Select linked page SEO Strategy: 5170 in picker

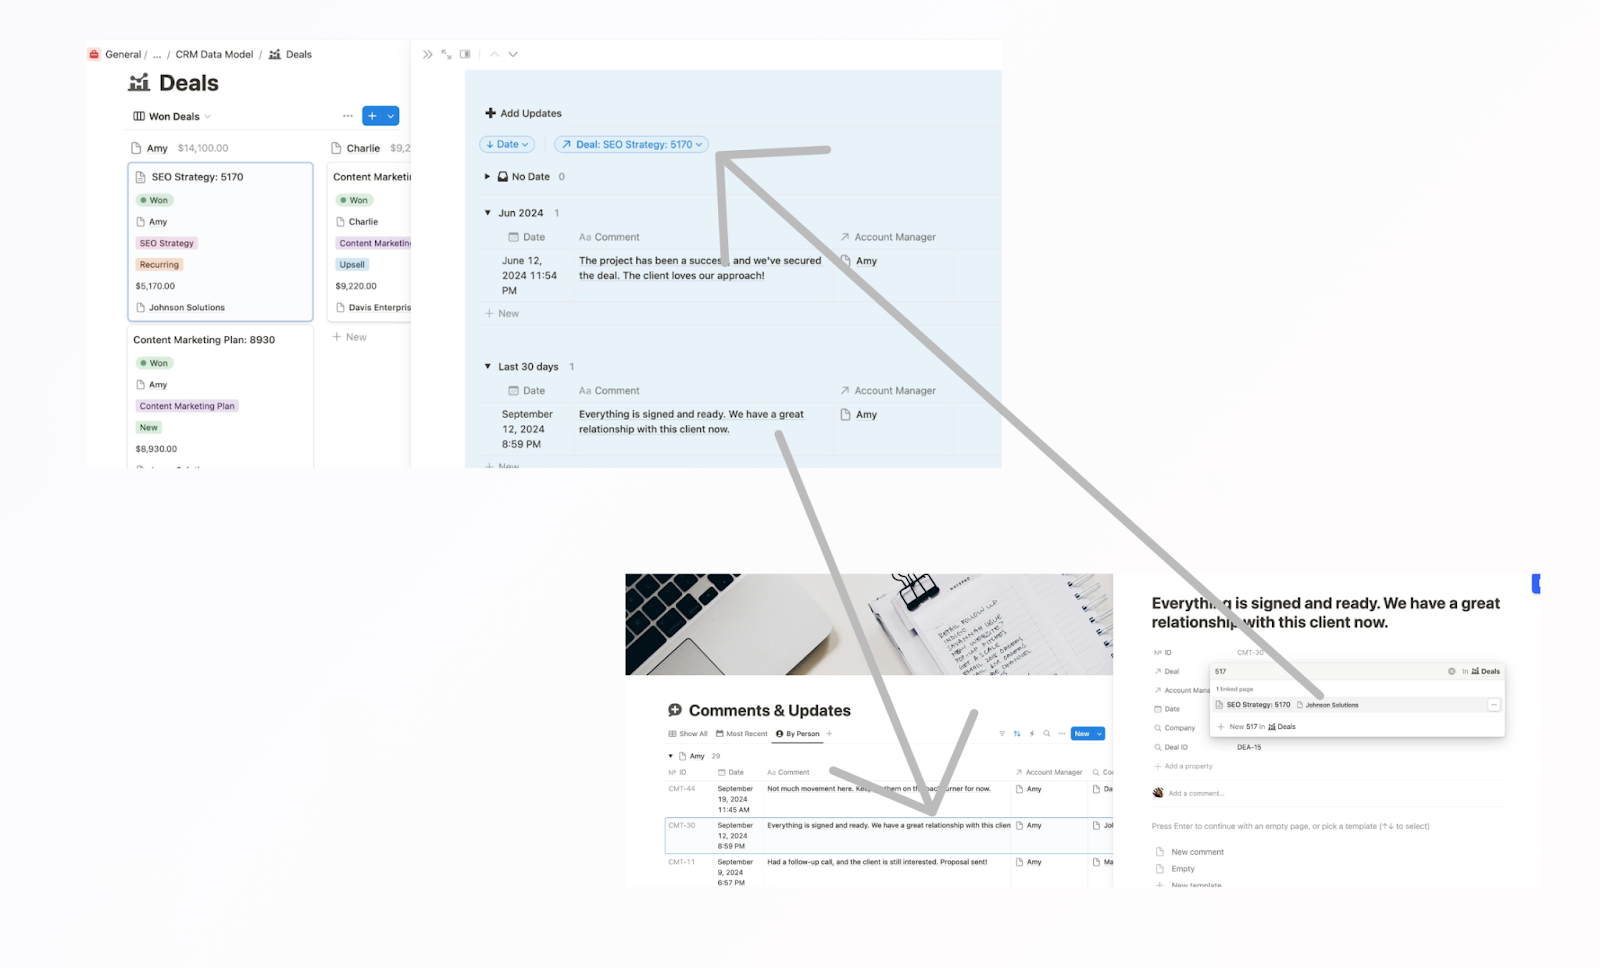(1350, 705)
